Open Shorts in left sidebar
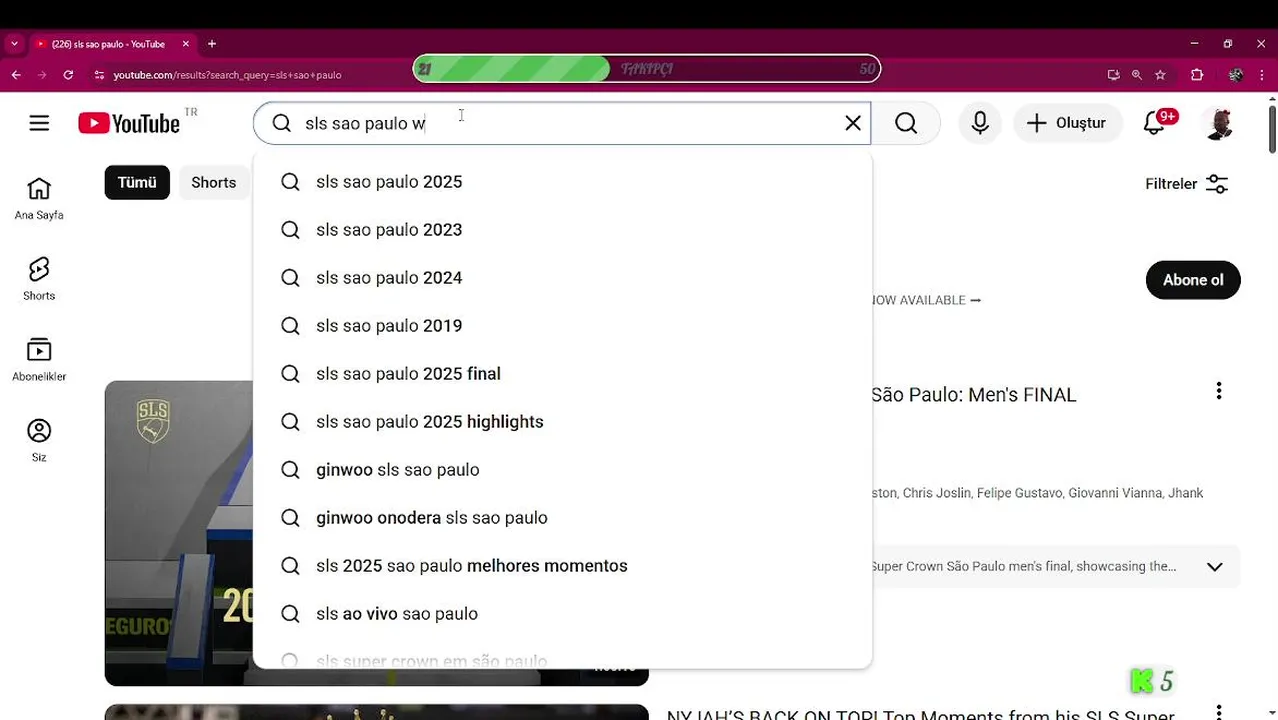 click(39, 279)
